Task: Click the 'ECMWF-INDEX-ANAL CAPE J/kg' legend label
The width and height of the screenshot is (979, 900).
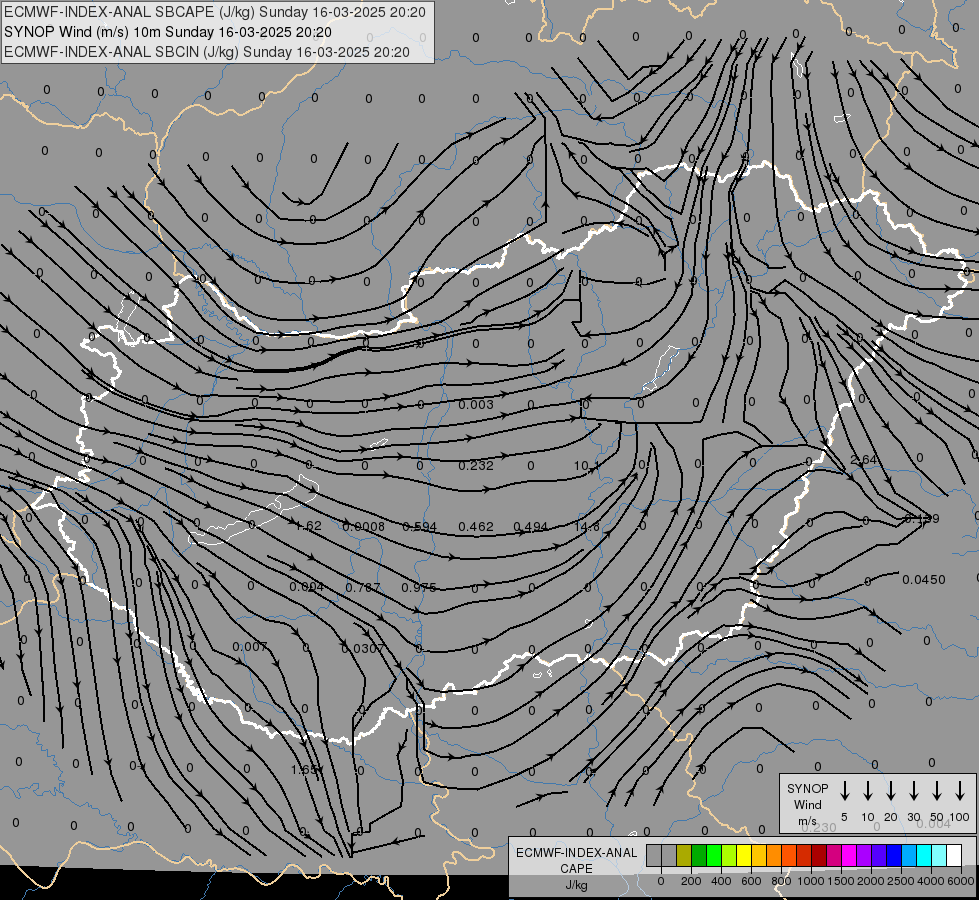Action: click(x=576, y=868)
